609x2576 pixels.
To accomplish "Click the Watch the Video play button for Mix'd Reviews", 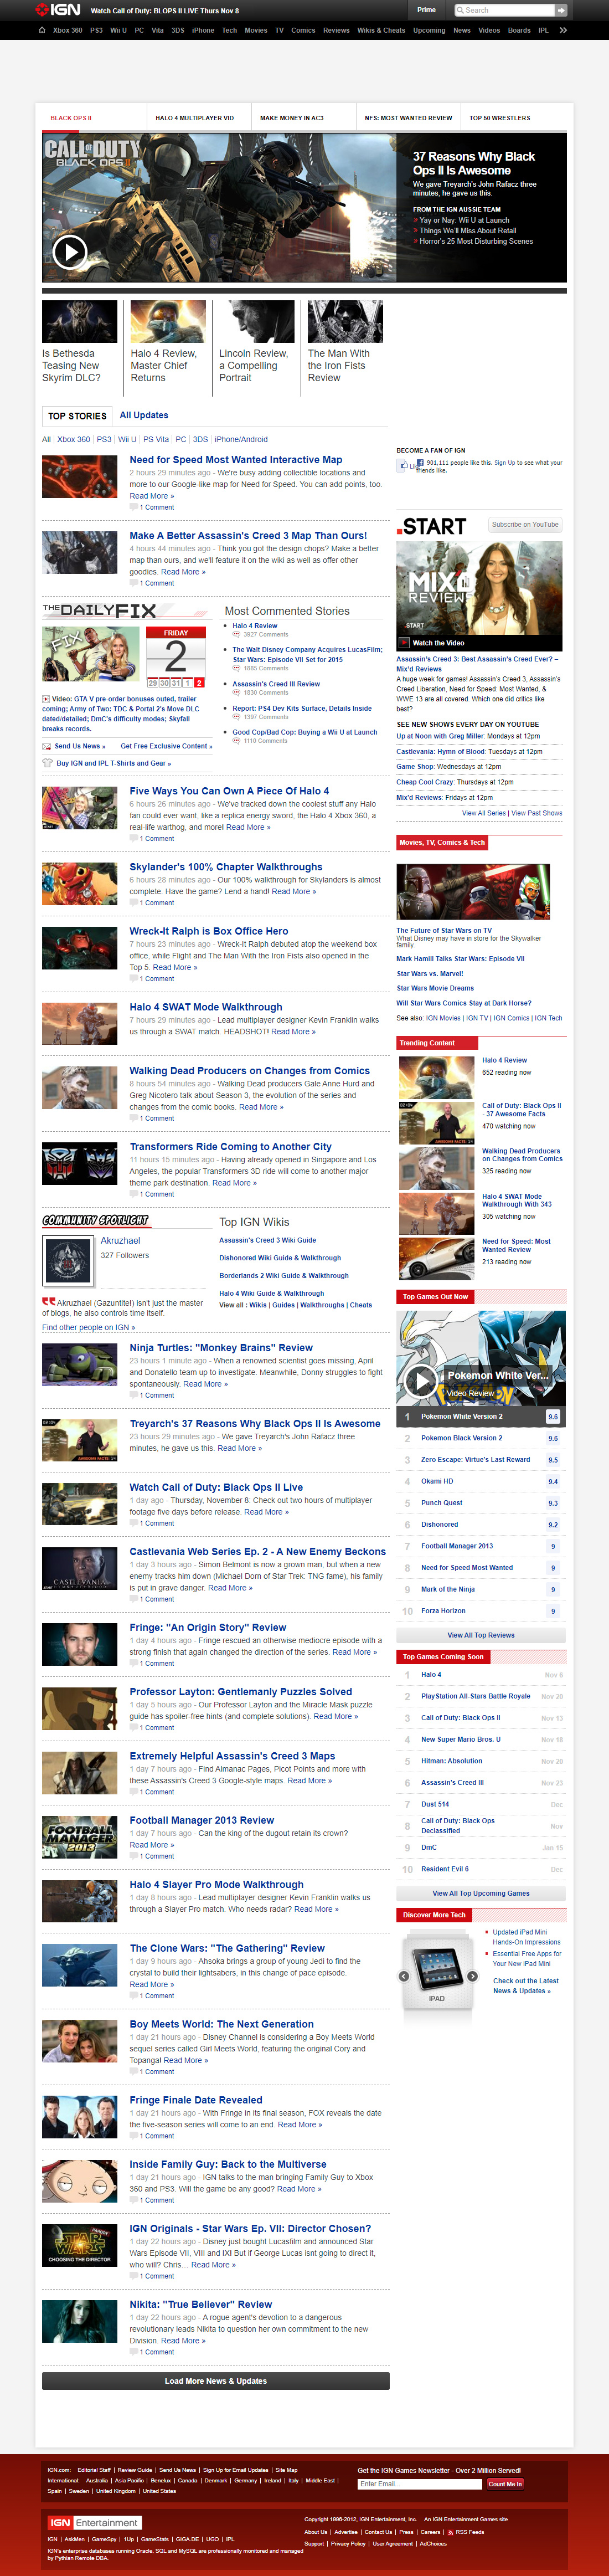I will pyautogui.click(x=405, y=643).
